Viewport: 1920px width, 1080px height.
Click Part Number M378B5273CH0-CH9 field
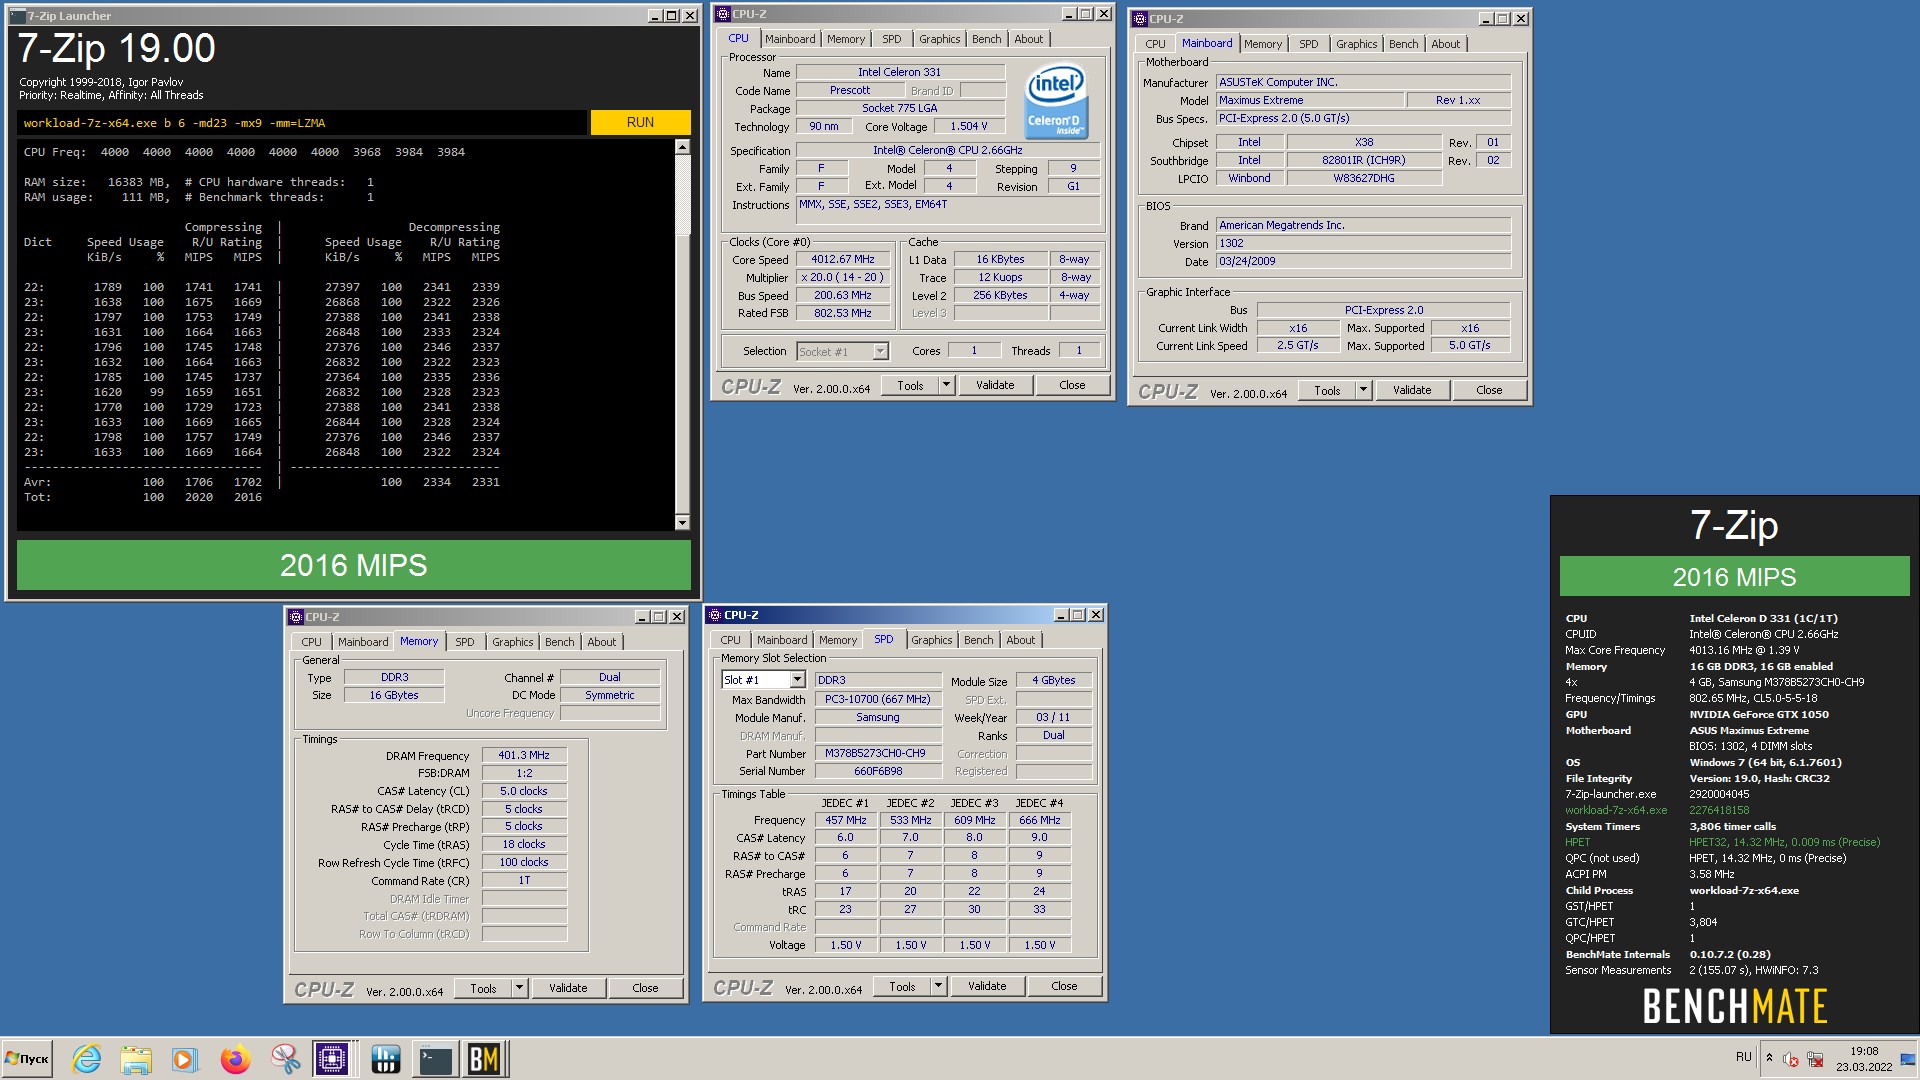(878, 753)
